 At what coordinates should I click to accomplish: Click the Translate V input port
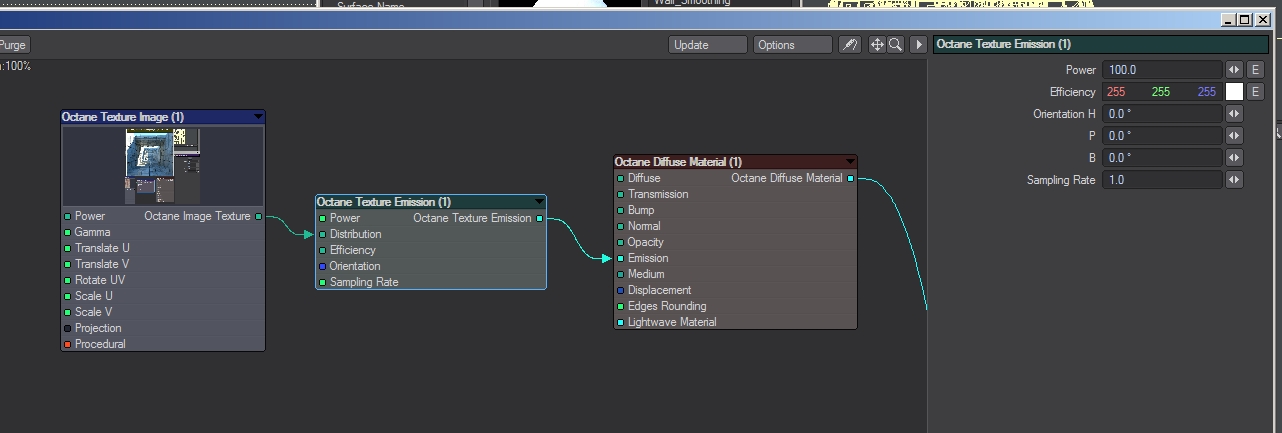click(x=68, y=264)
